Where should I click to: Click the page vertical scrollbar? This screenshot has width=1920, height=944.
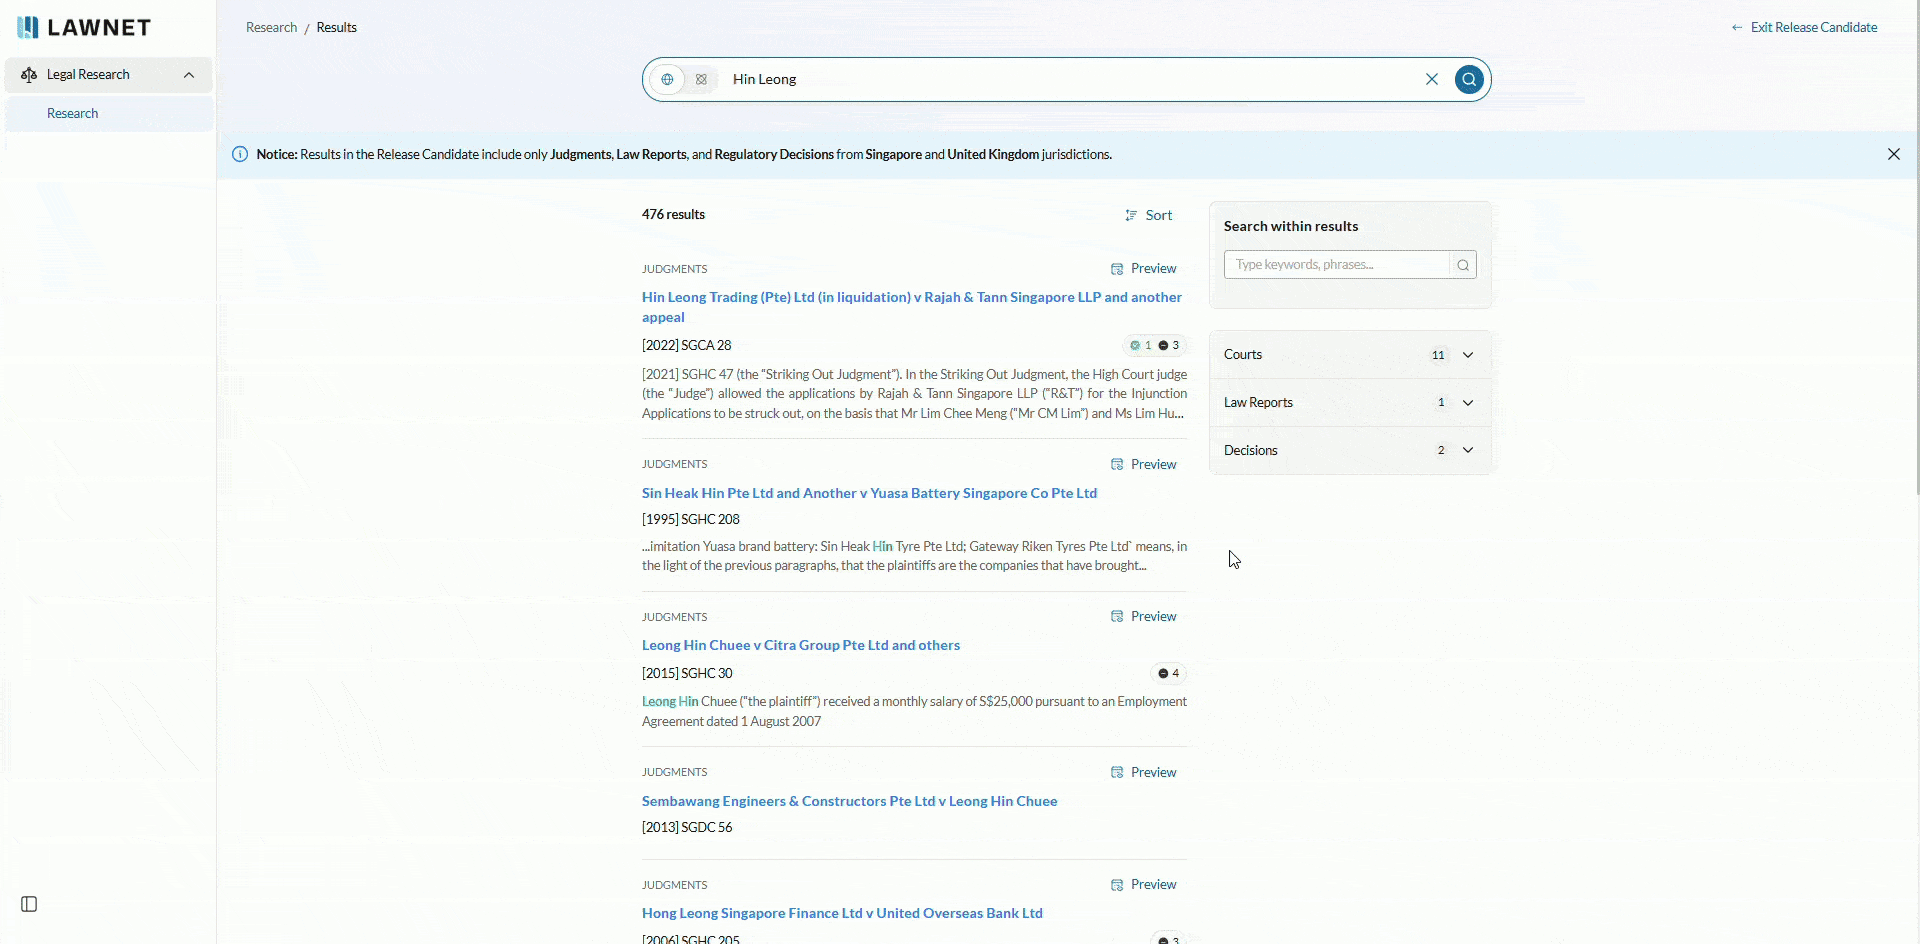[x=1916, y=248]
